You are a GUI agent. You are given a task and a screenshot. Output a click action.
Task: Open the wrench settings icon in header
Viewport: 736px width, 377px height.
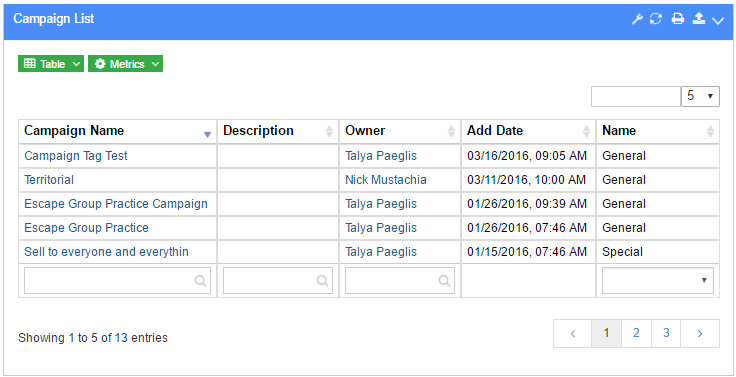[636, 19]
